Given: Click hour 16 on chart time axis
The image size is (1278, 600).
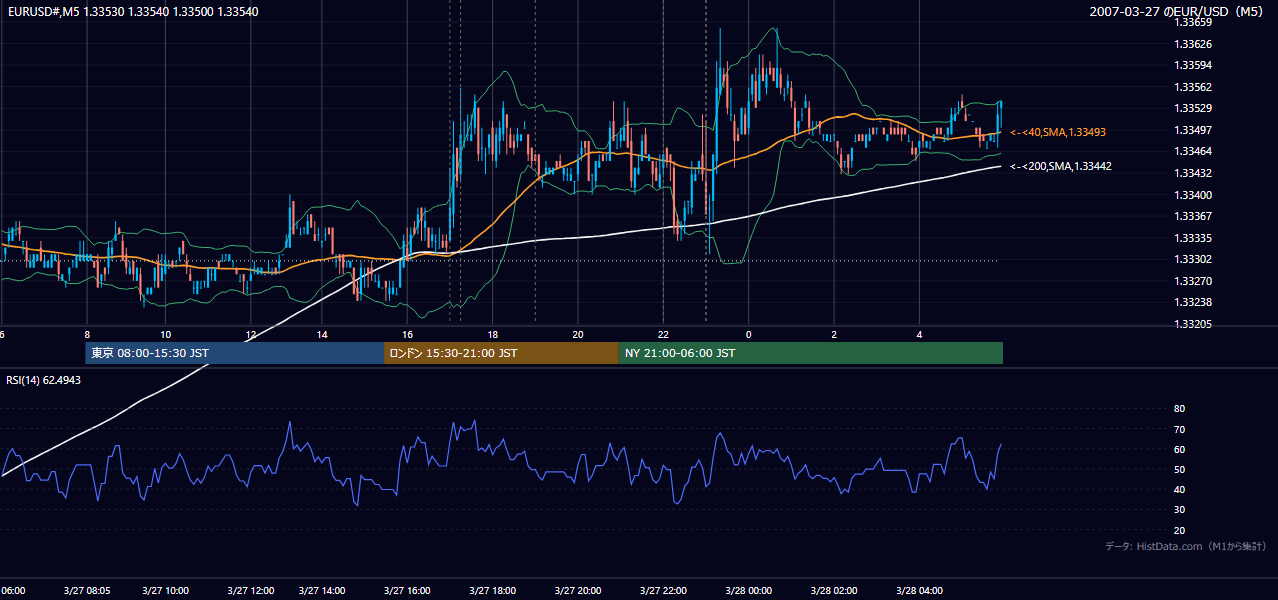Looking at the screenshot, I should click(x=407, y=334).
